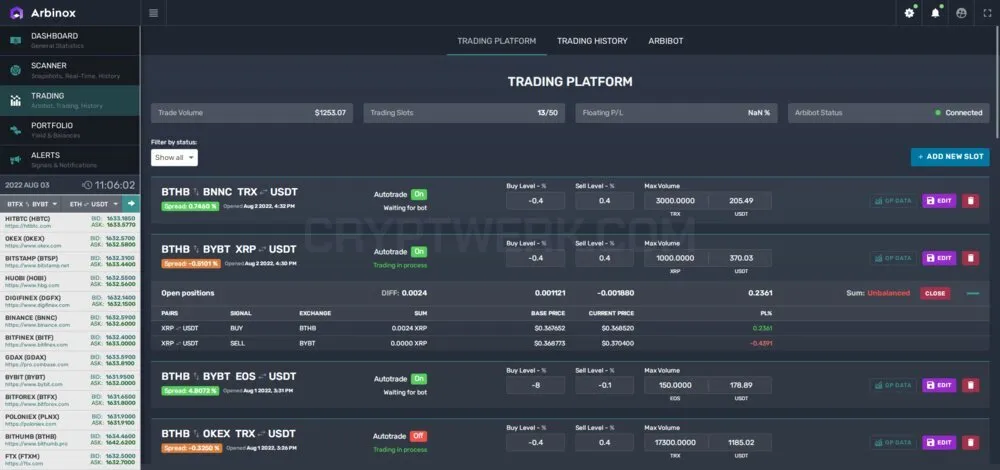Viewport: 1000px width, 470px height.
Task: Open the ETH USDT pair dropdown
Action: (x=93, y=203)
